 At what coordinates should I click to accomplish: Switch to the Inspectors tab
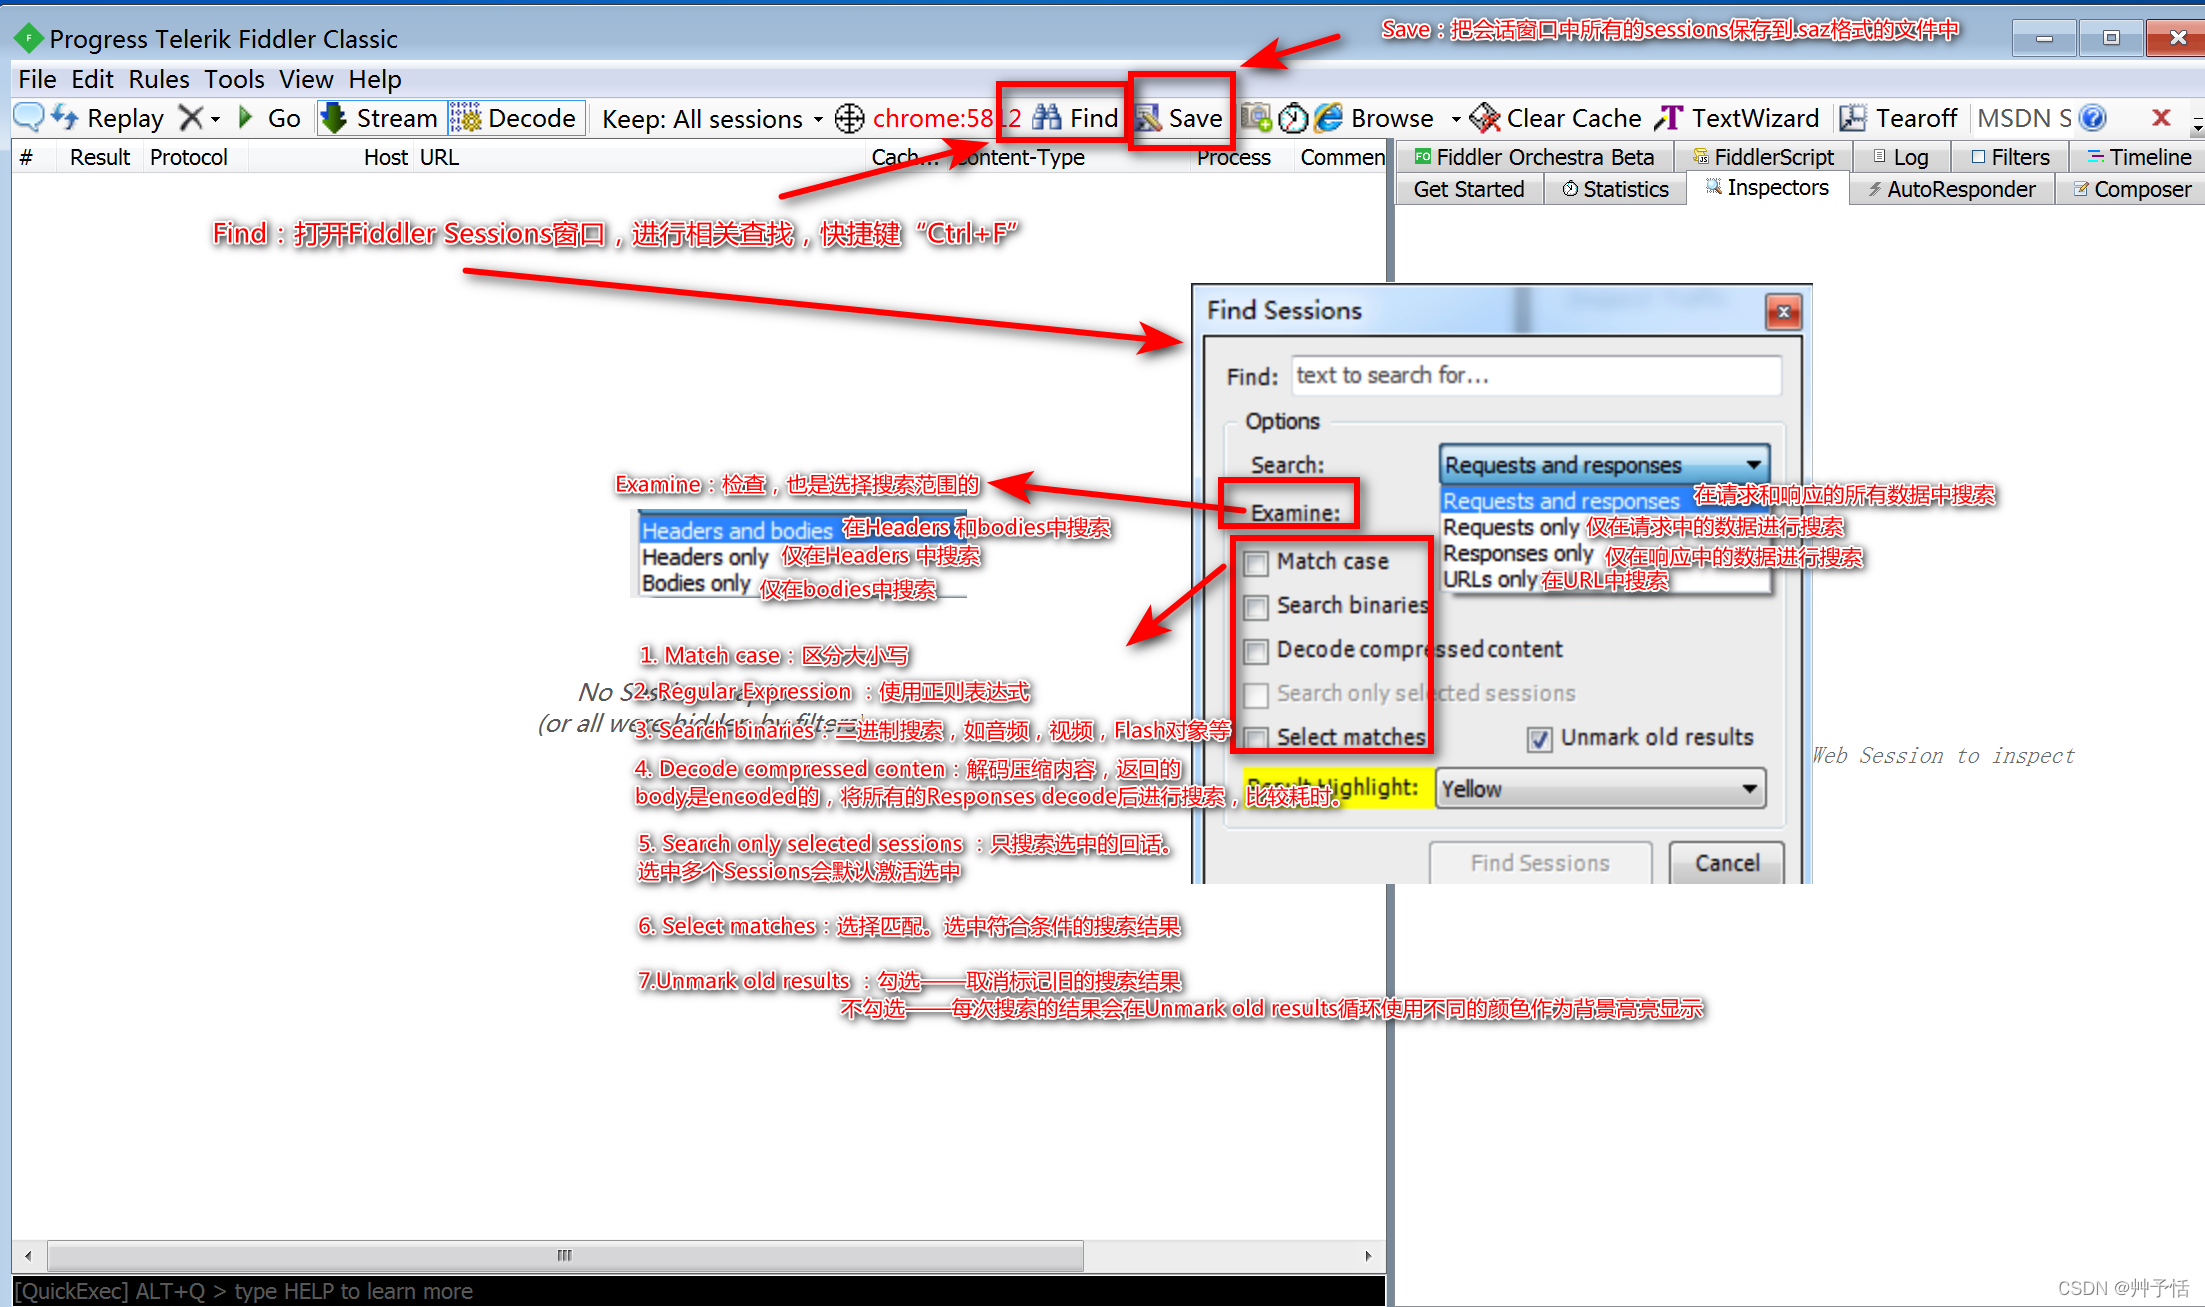(x=1767, y=187)
